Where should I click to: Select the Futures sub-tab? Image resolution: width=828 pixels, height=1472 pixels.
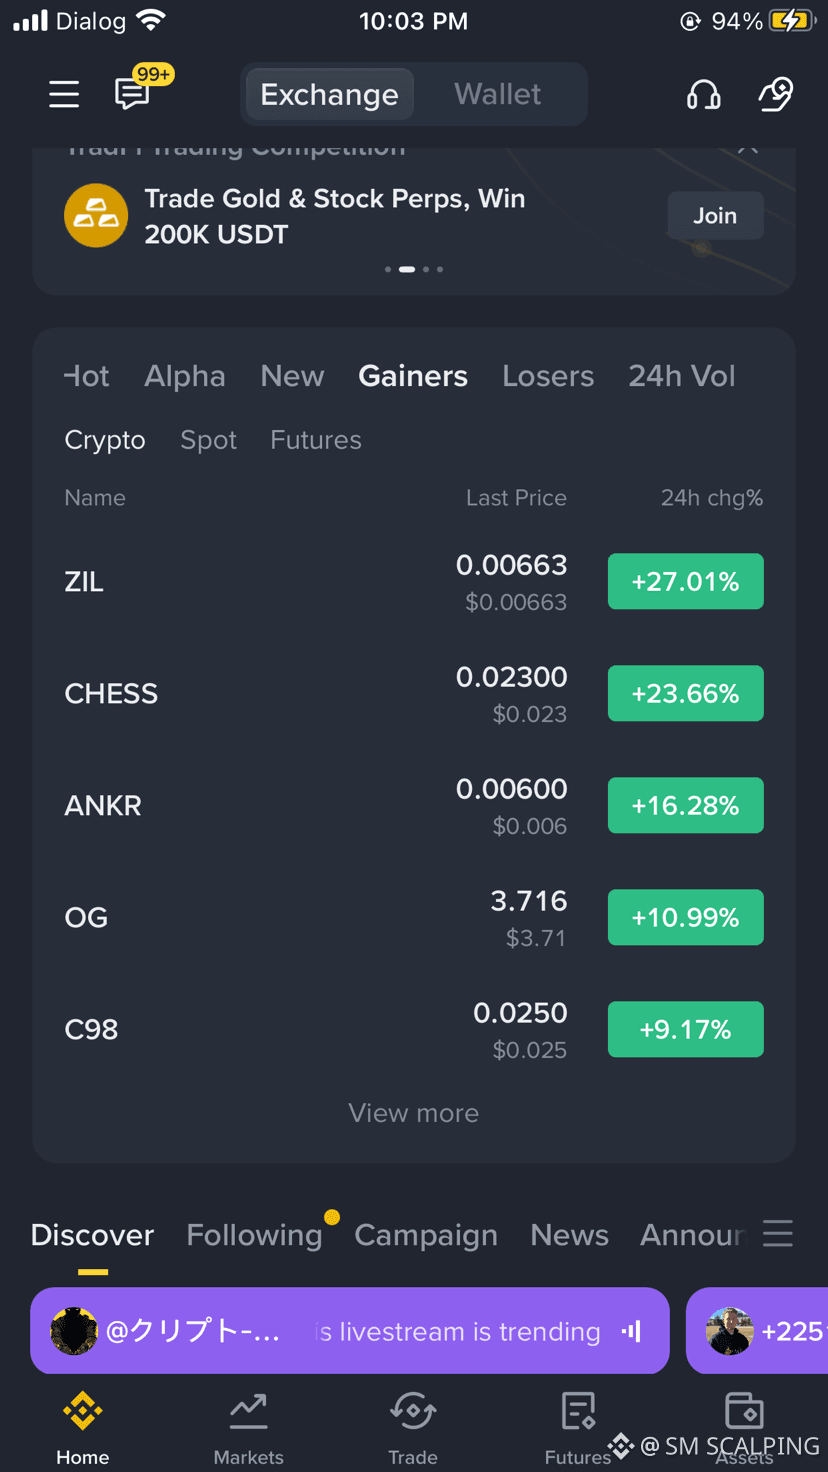pyautogui.click(x=316, y=440)
